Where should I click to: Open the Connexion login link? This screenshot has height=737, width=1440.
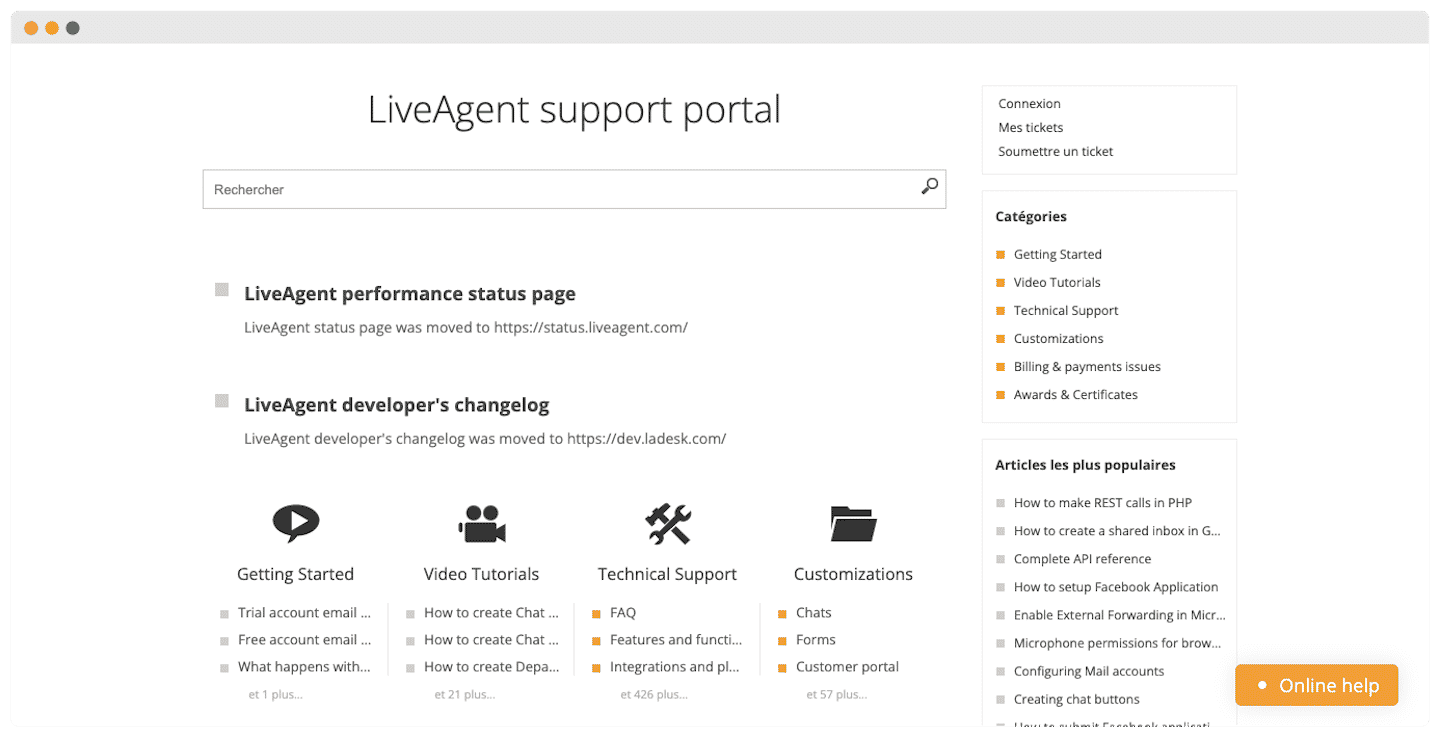[x=1029, y=104]
